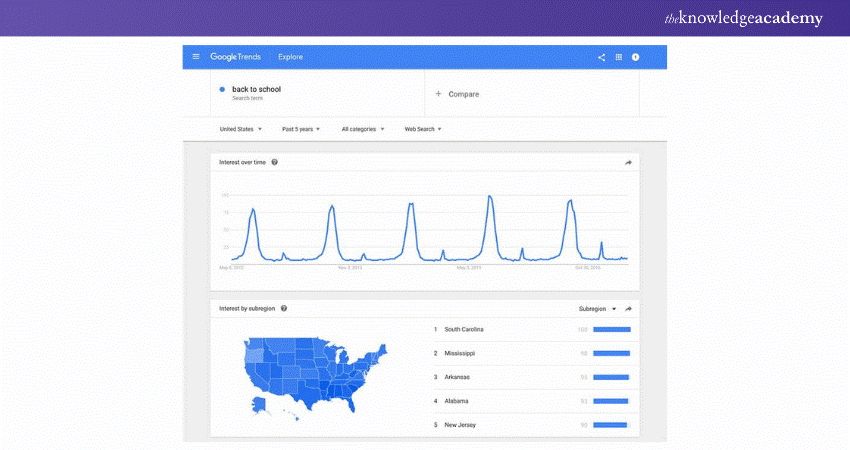The height and width of the screenshot is (450, 850).
Task: Click the share icon in the header
Action: point(601,57)
